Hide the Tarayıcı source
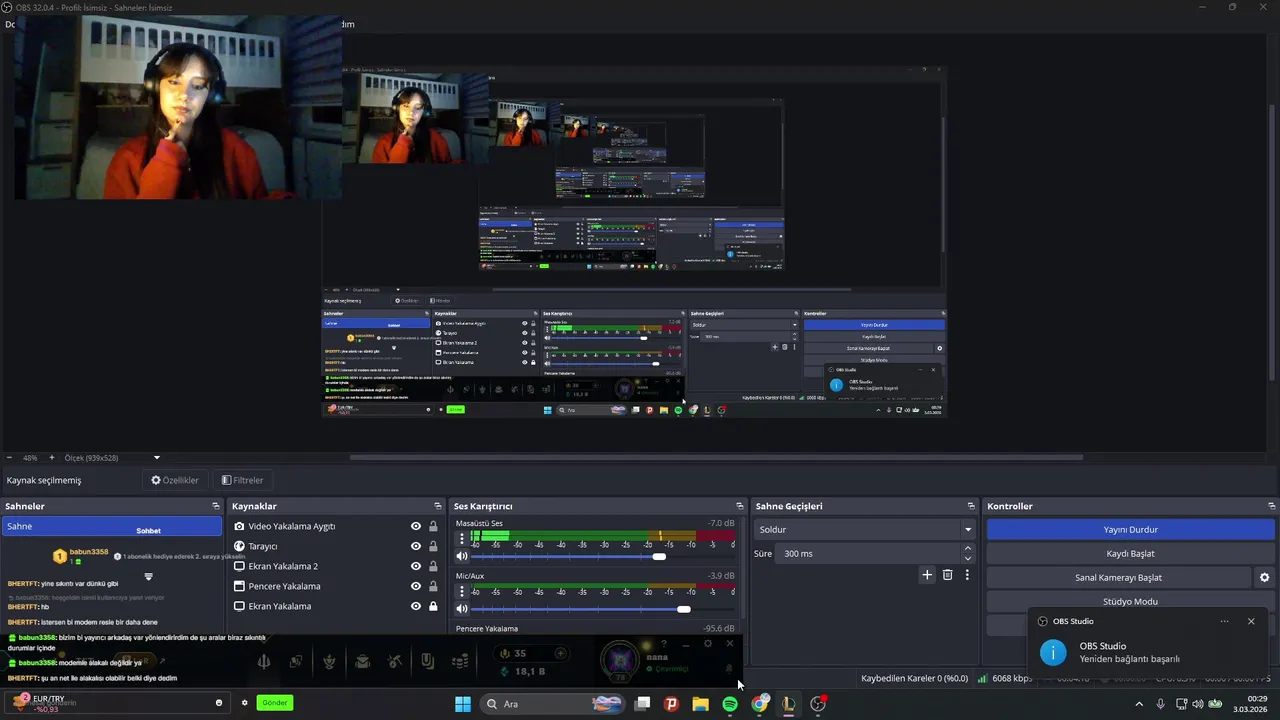The width and height of the screenshot is (1280, 720). (x=416, y=546)
